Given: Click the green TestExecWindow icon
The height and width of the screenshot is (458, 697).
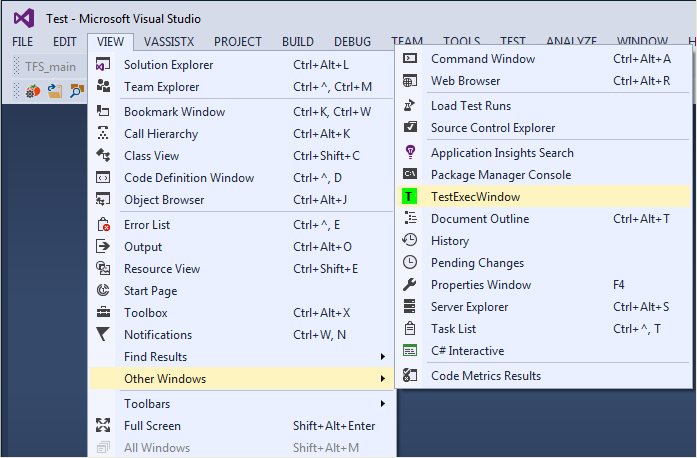Looking at the screenshot, I should 409,197.
